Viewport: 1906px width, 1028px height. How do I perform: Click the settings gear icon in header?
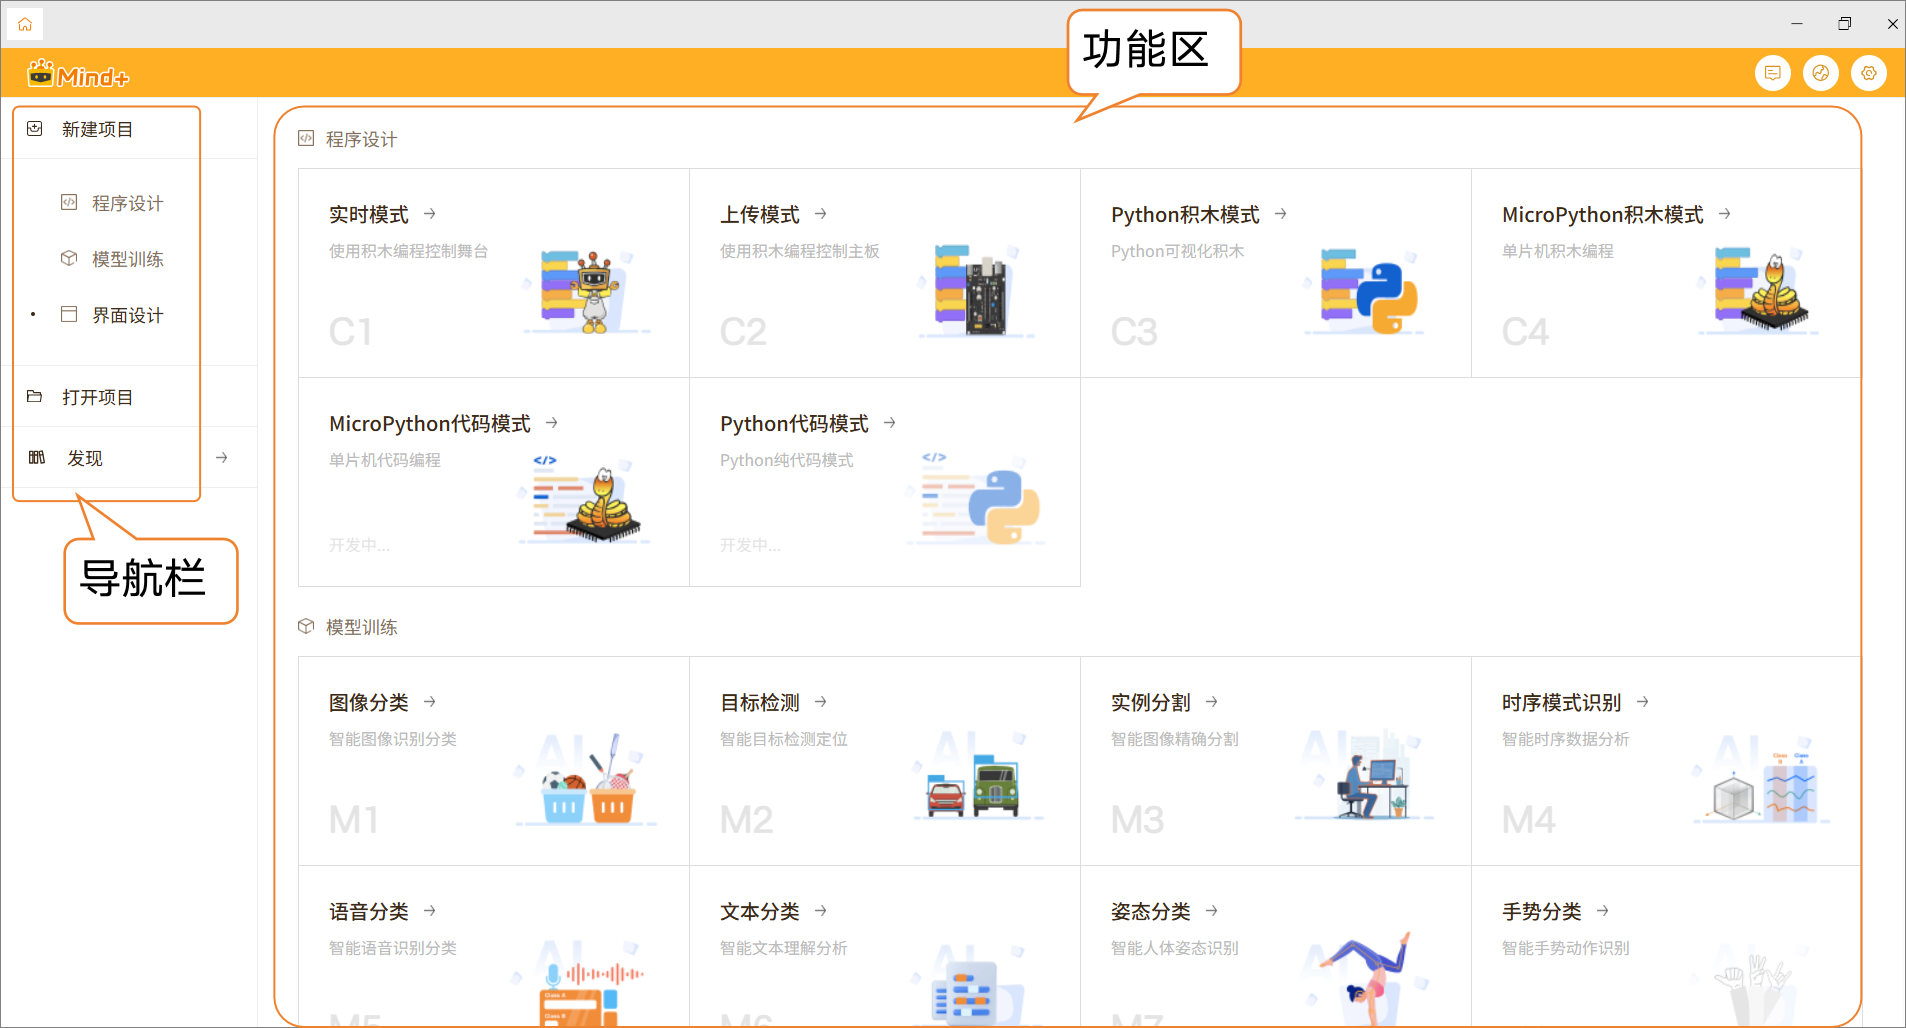coord(1868,73)
